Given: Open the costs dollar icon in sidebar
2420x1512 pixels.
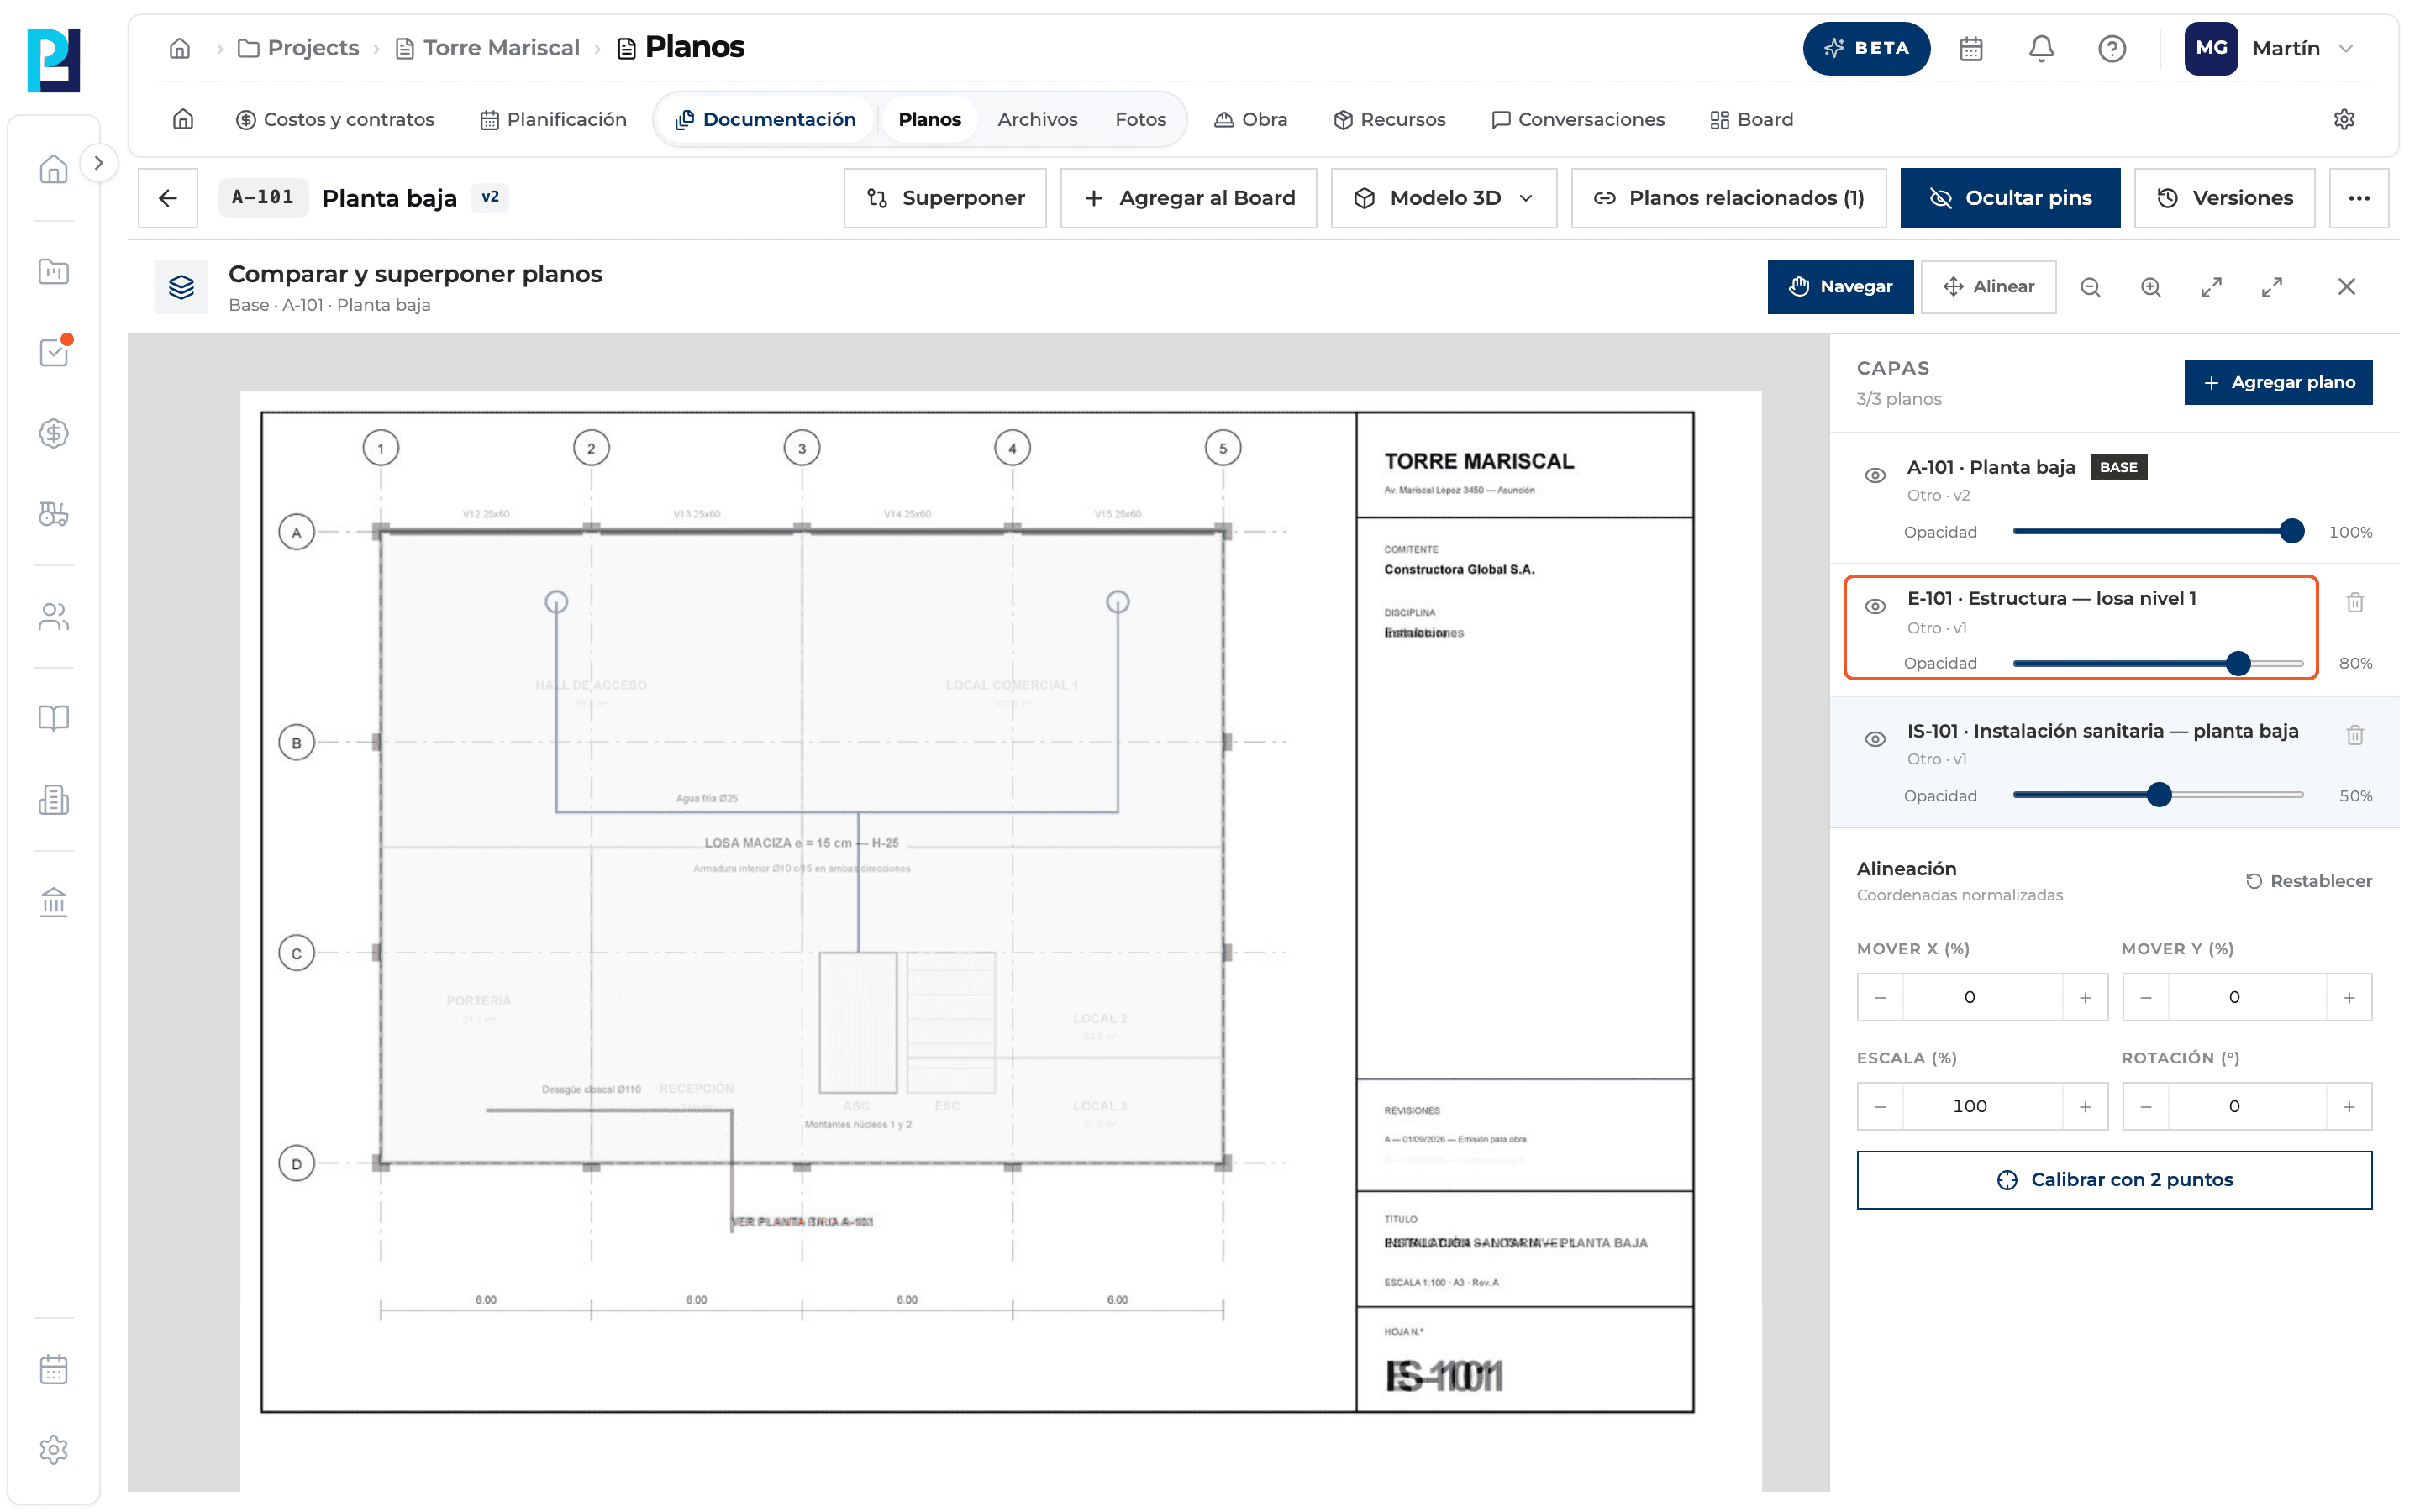Looking at the screenshot, I should [54, 433].
